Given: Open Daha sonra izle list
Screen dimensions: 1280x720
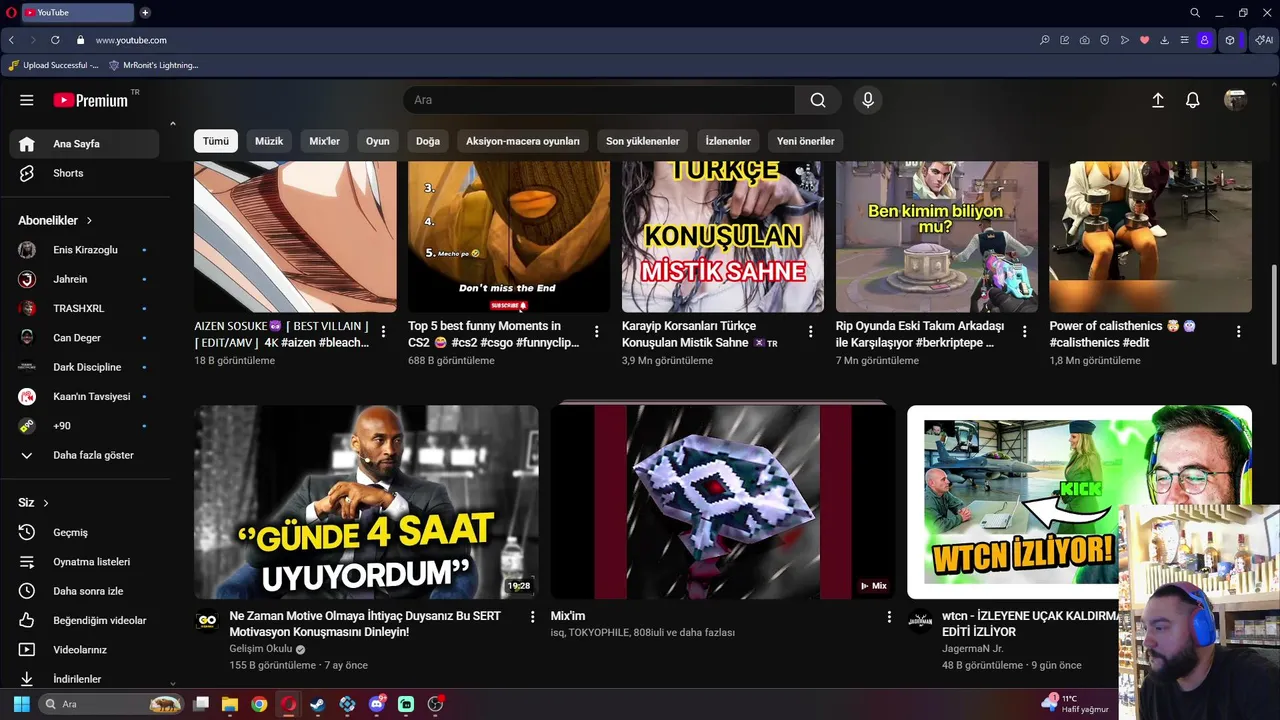Looking at the screenshot, I should click(84, 591).
